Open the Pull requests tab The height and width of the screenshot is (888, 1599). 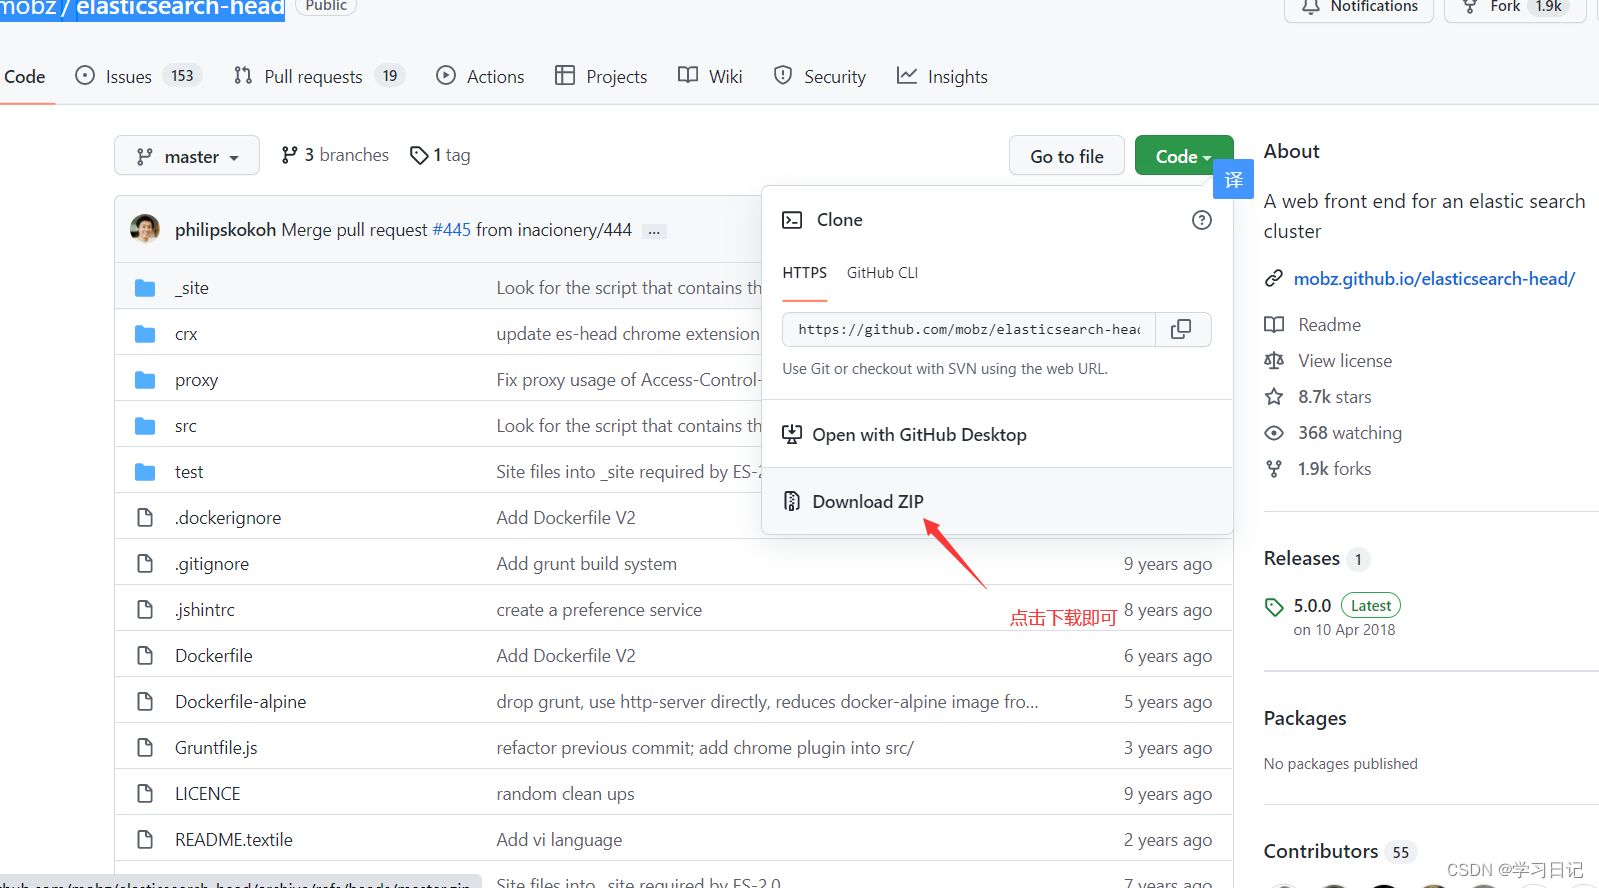318,76
